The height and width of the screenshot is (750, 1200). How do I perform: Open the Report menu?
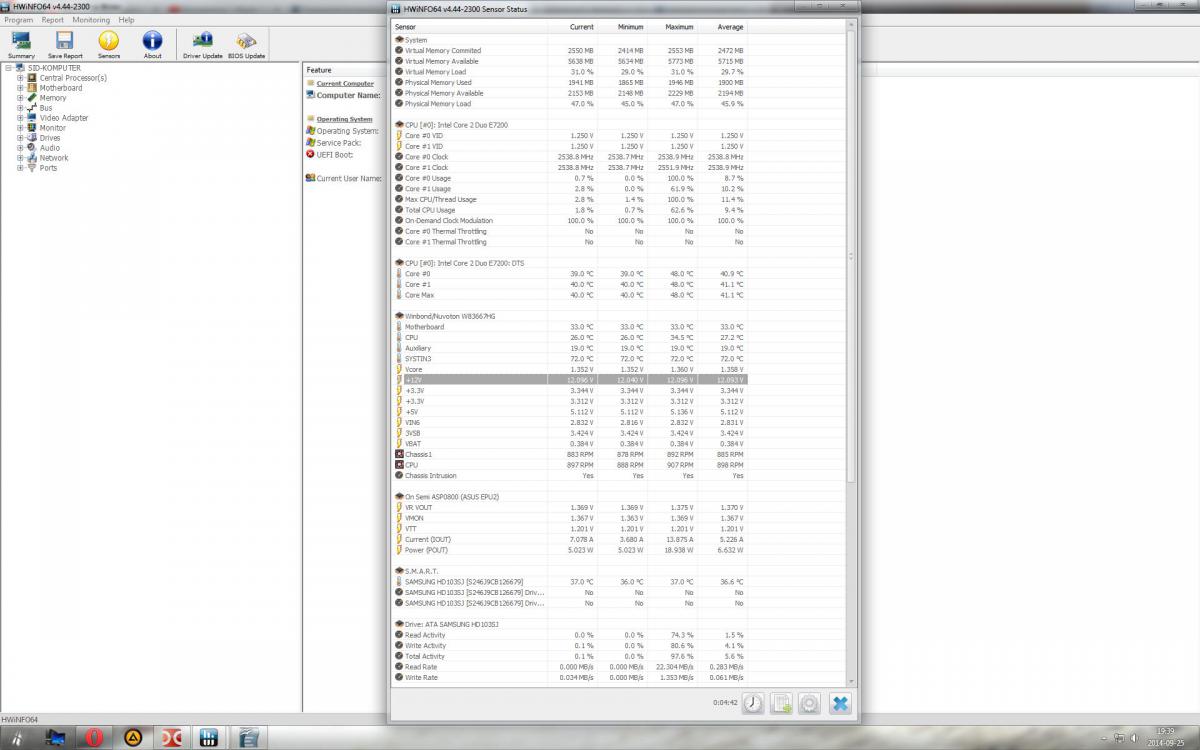pyautogui.click(x=53, y=20)
